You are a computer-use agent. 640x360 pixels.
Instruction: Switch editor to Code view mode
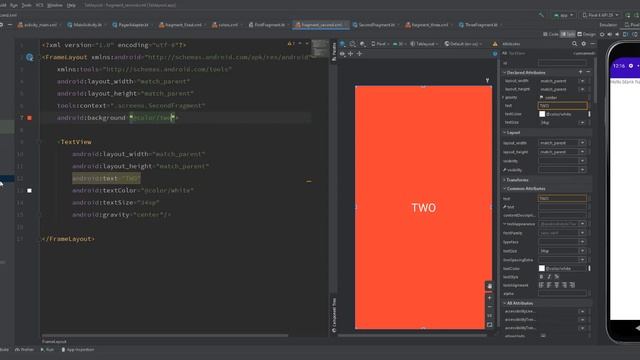point(551,34)
